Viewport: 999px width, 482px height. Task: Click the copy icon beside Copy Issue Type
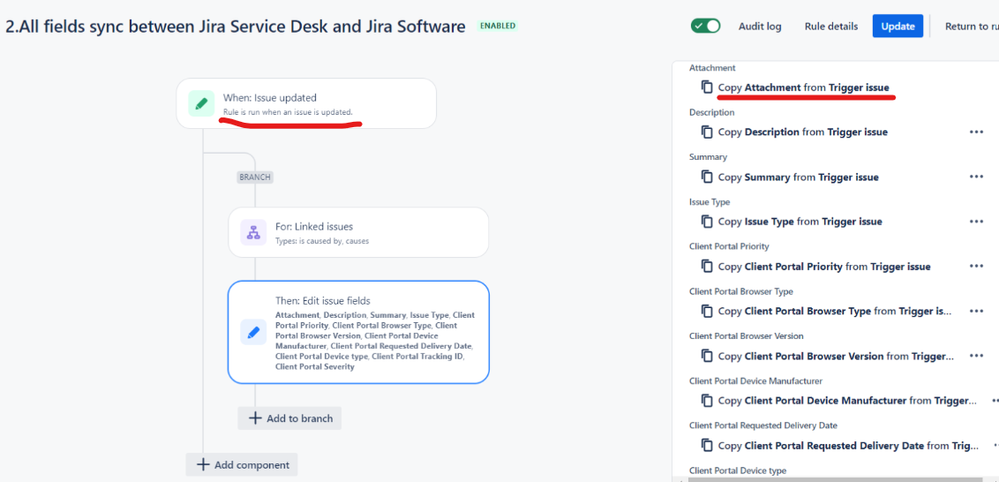tap(707, 222)
